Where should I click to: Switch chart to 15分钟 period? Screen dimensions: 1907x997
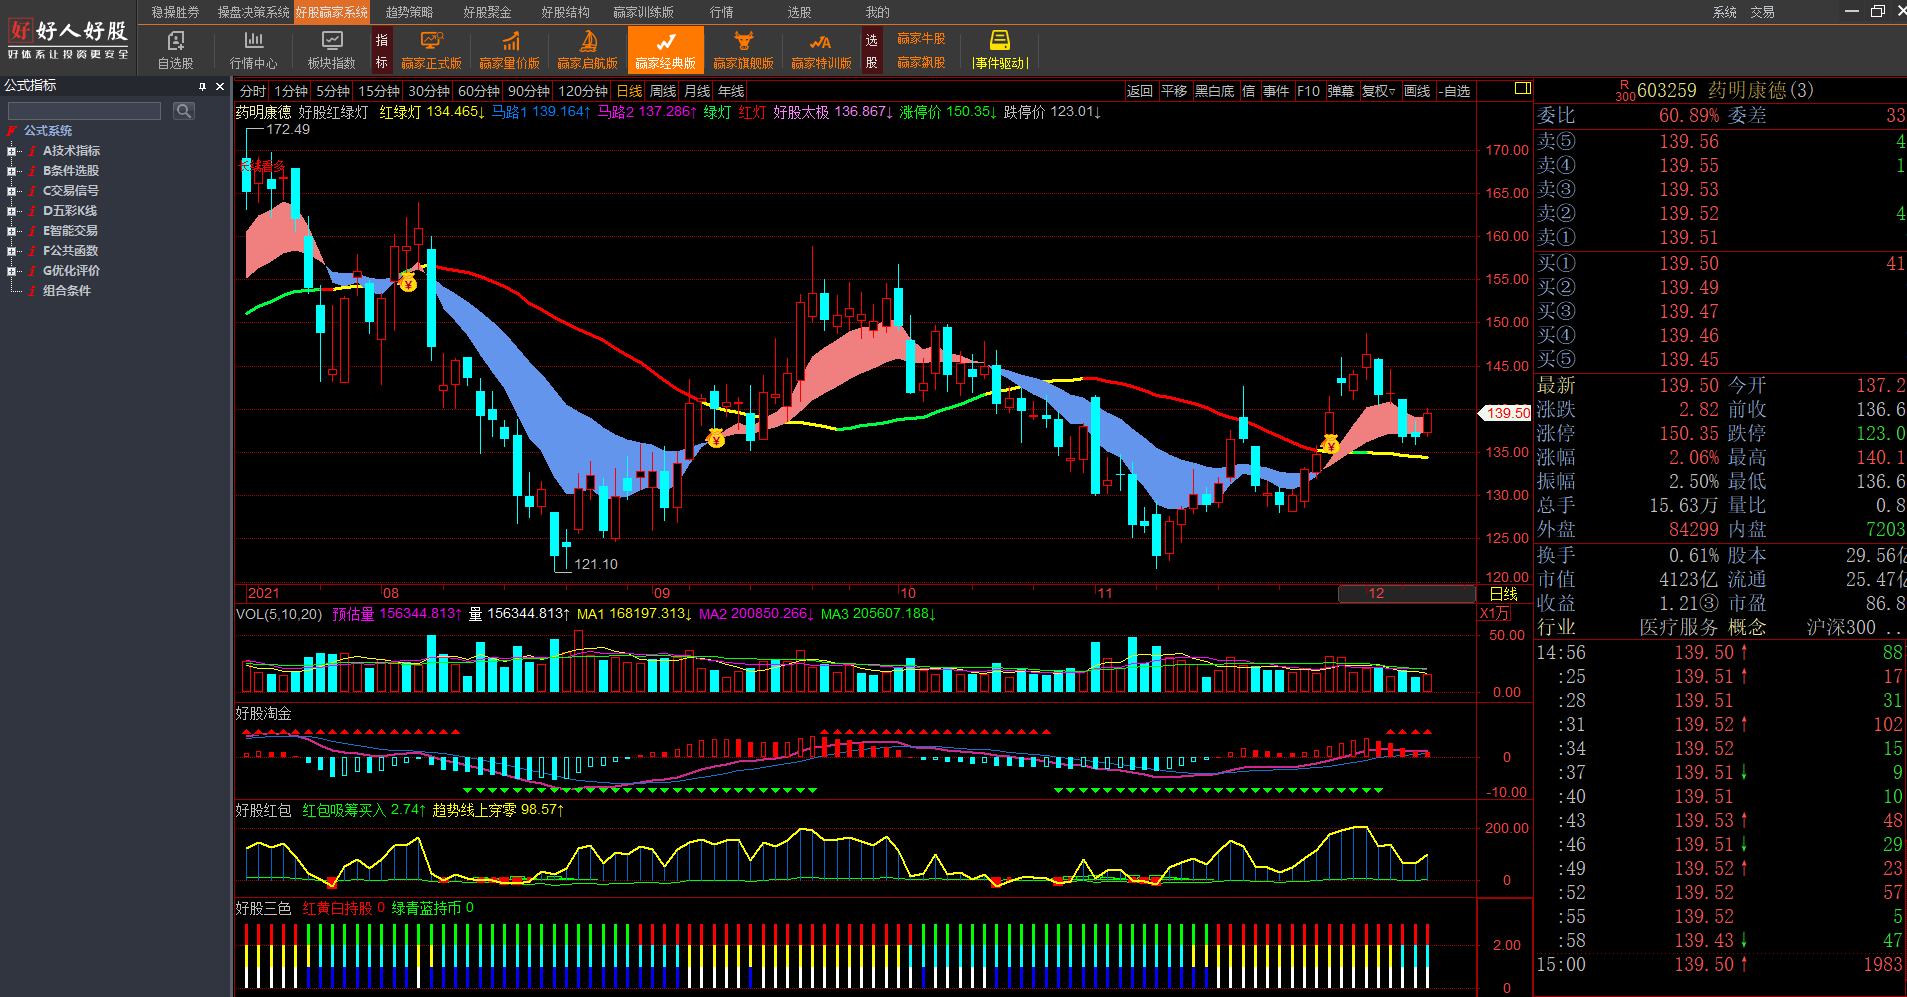[379, 91]
